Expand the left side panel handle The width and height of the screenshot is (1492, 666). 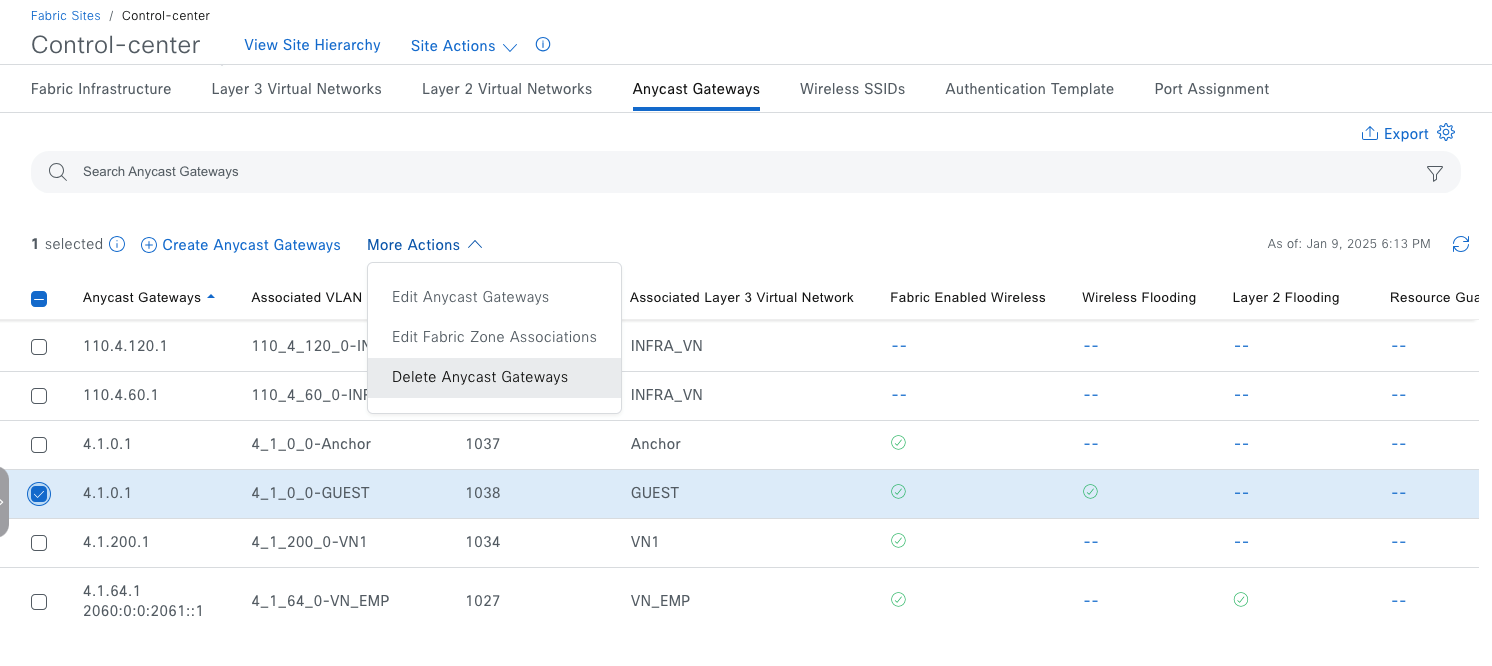[4, 501]
